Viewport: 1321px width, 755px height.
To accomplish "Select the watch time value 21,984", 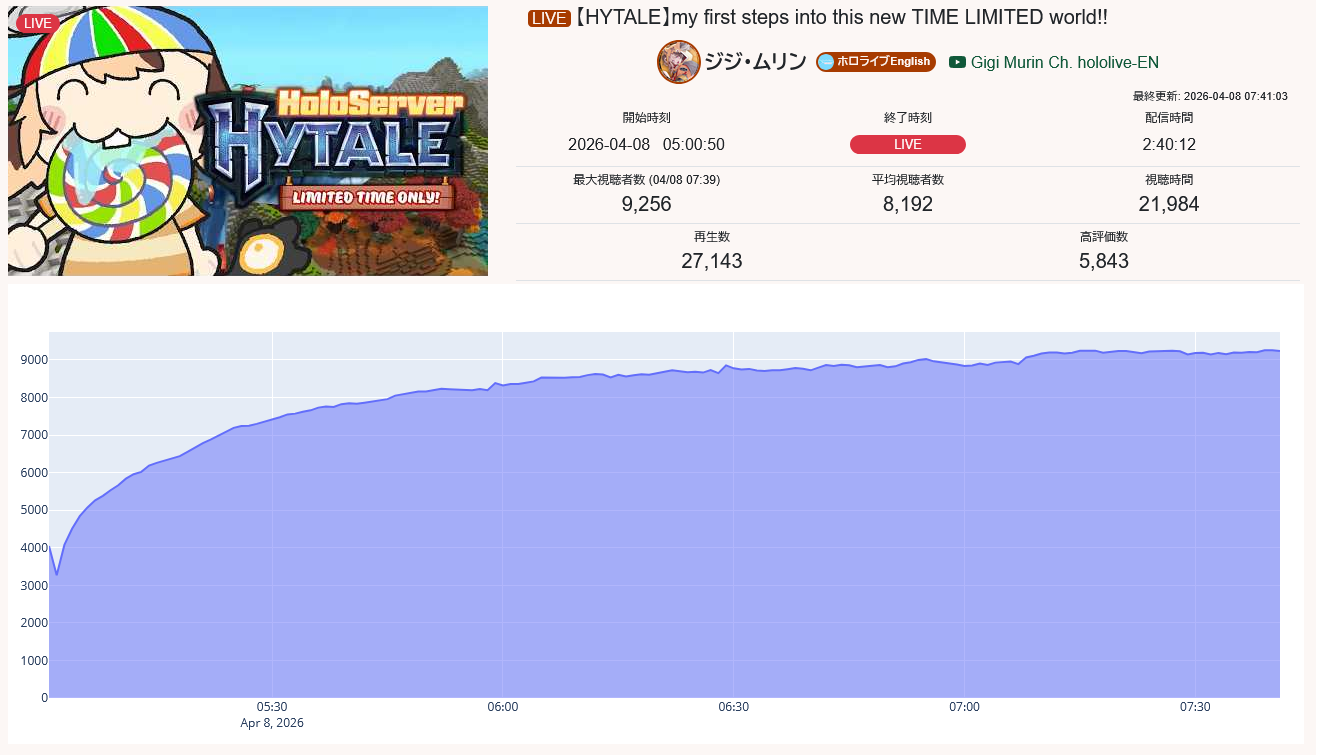I will [x=1169, y=204].
